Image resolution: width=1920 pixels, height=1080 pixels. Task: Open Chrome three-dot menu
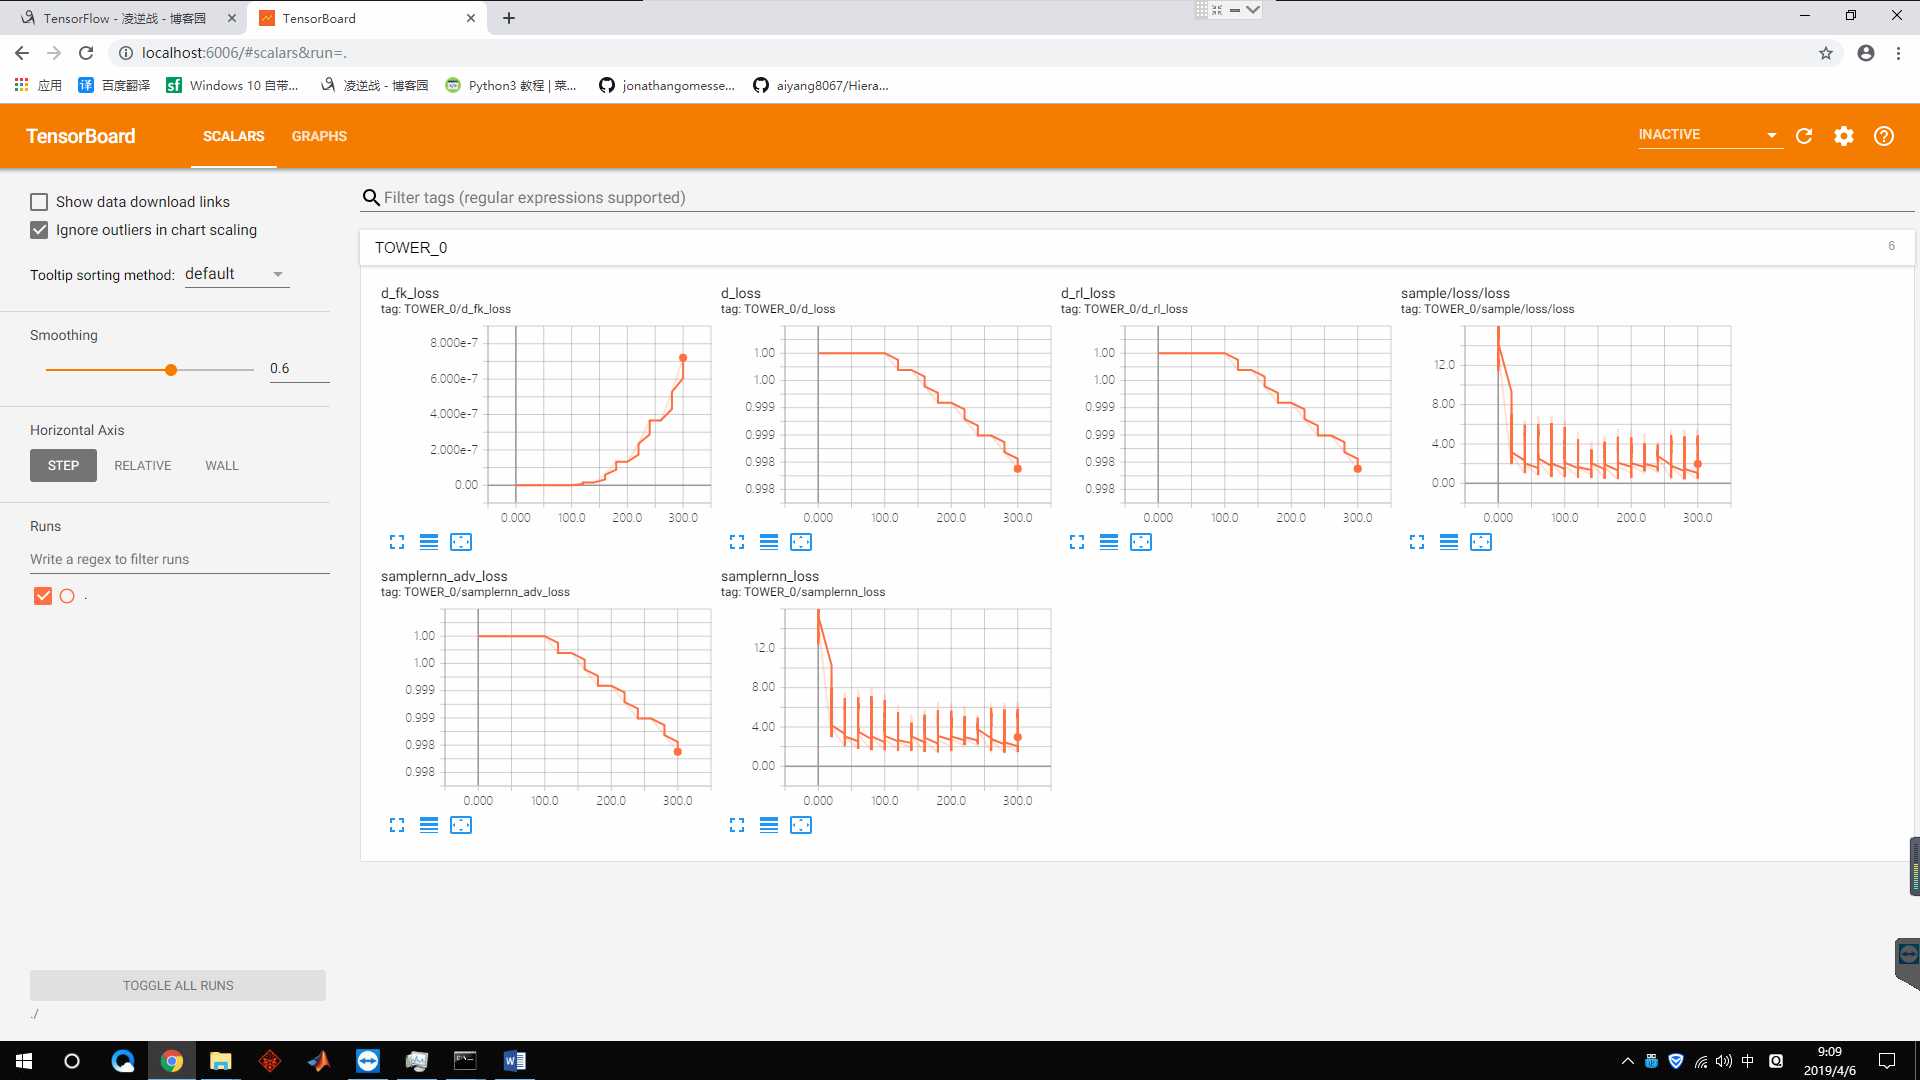pos(1898,53)
